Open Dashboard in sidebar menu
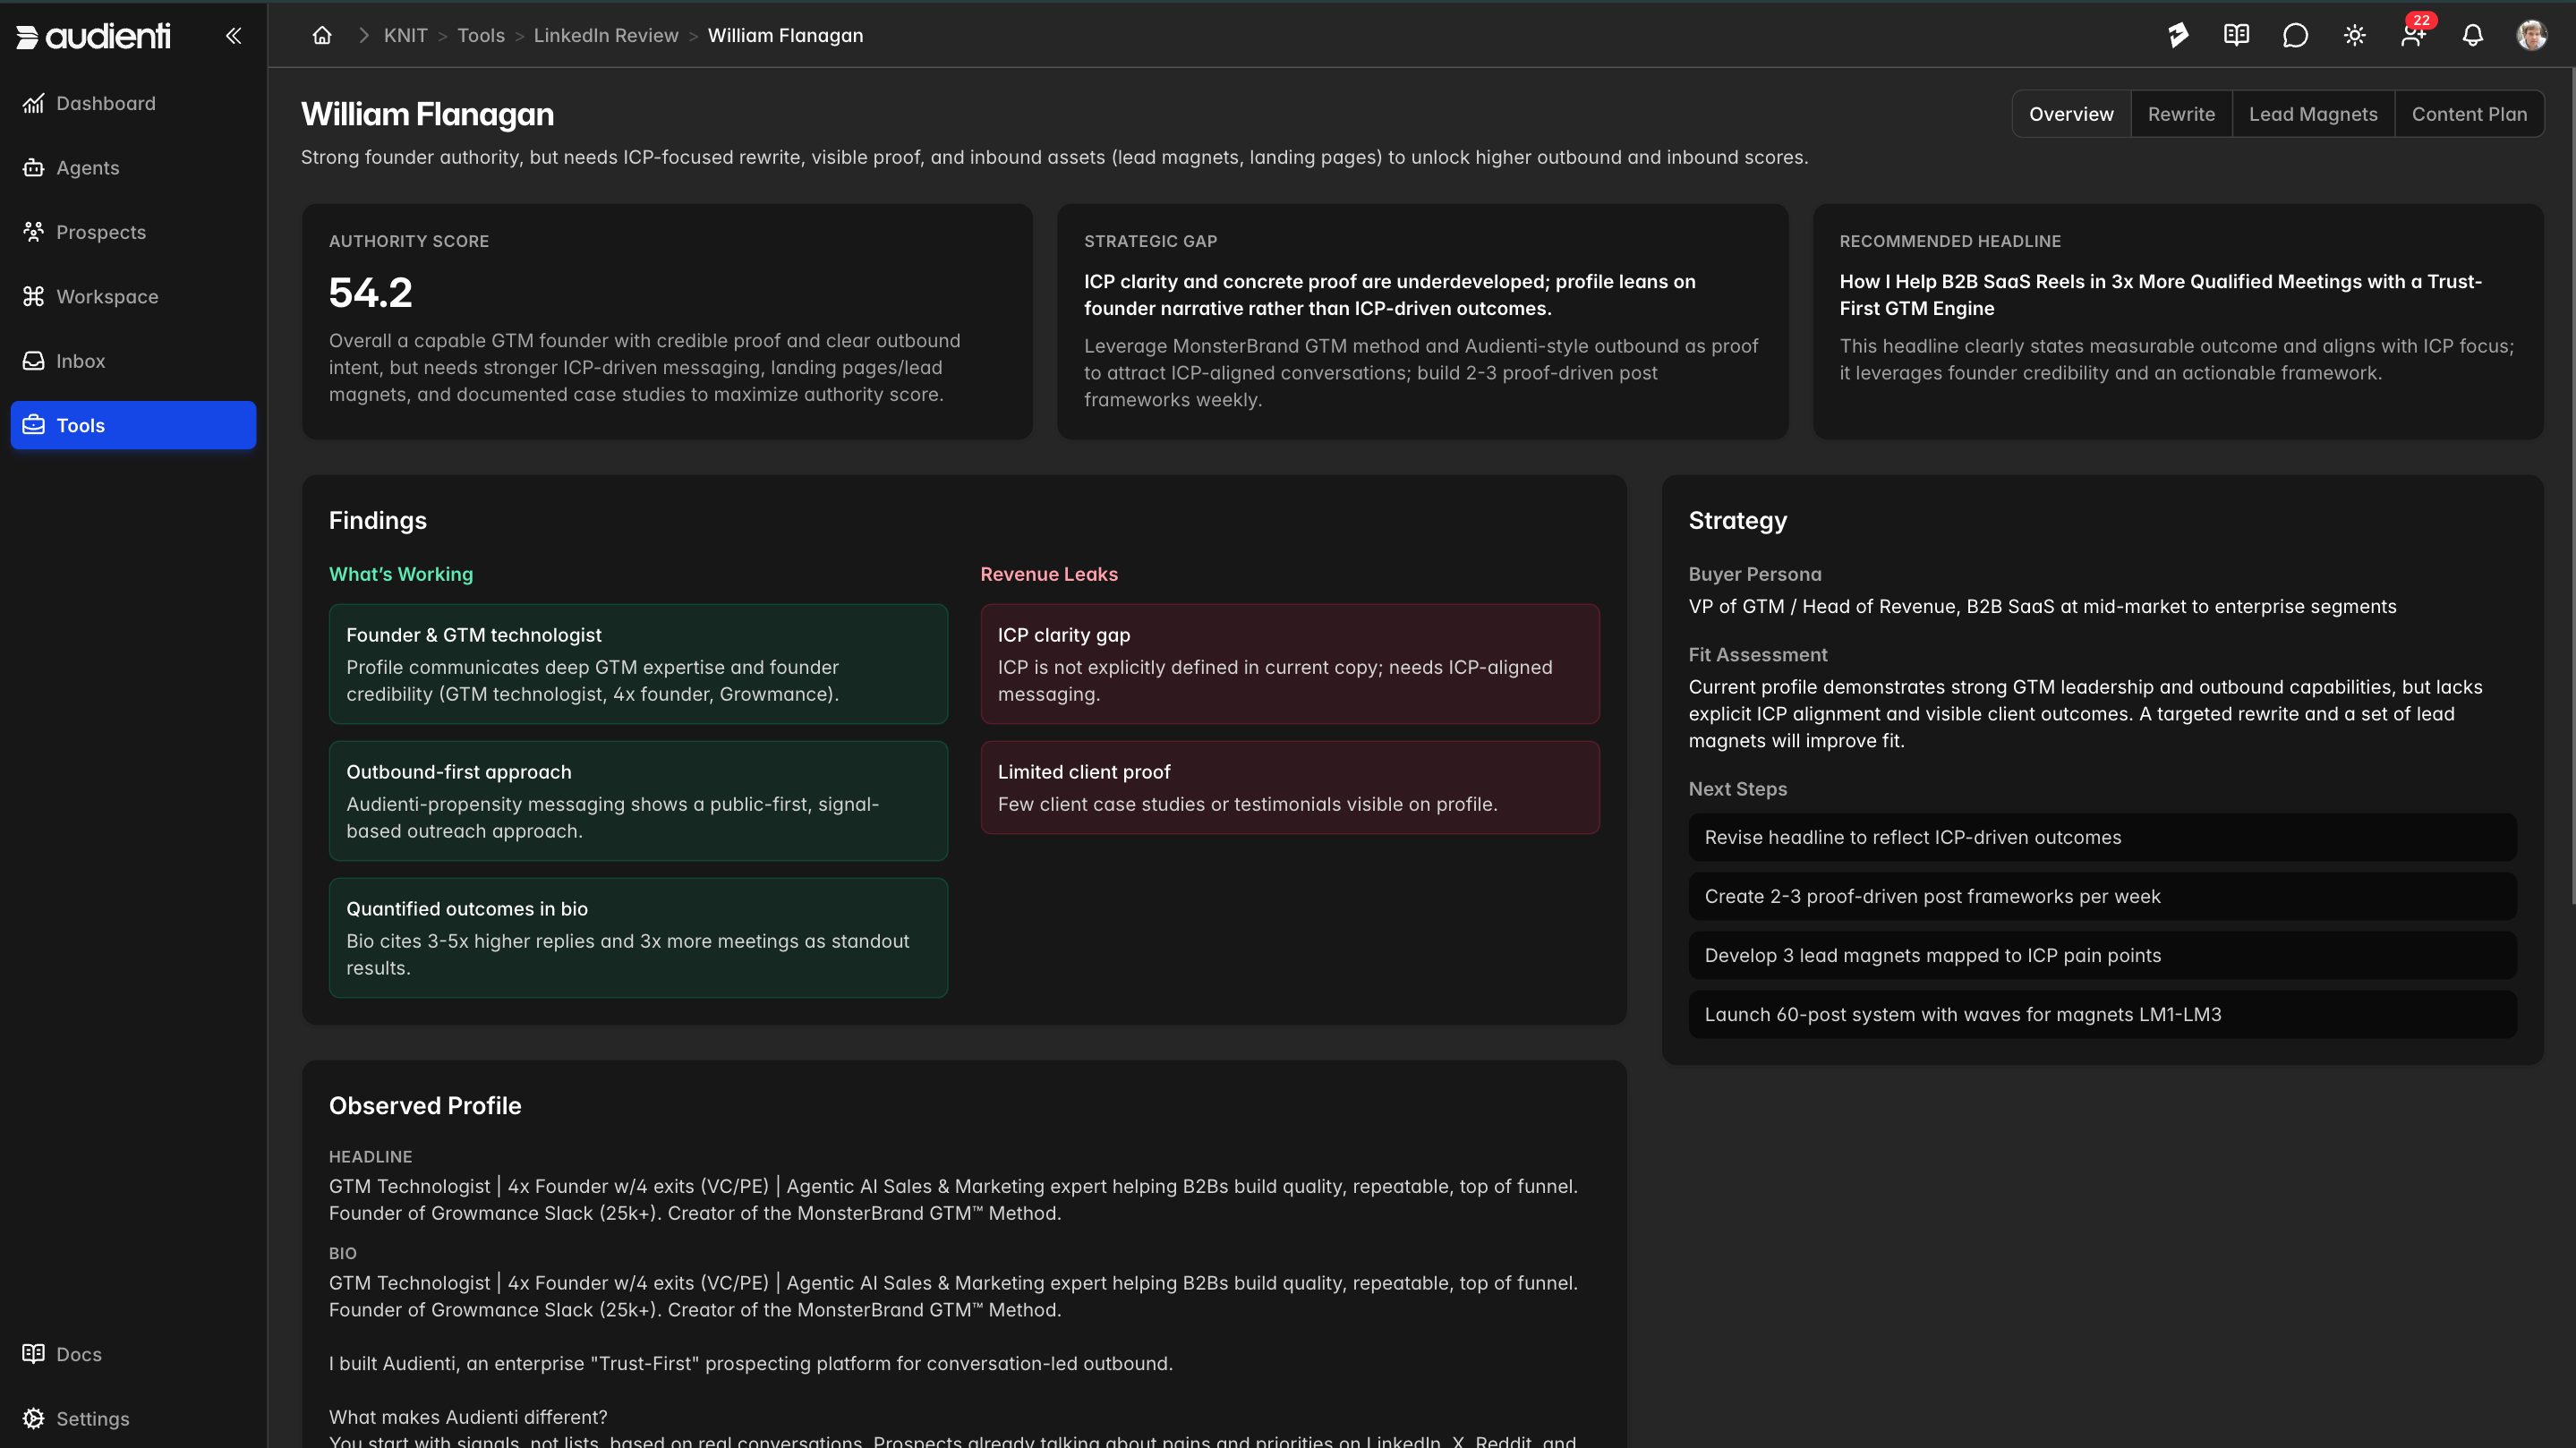The width and height of the screenshot is (2576, 1448). click(x=133, y=103)
